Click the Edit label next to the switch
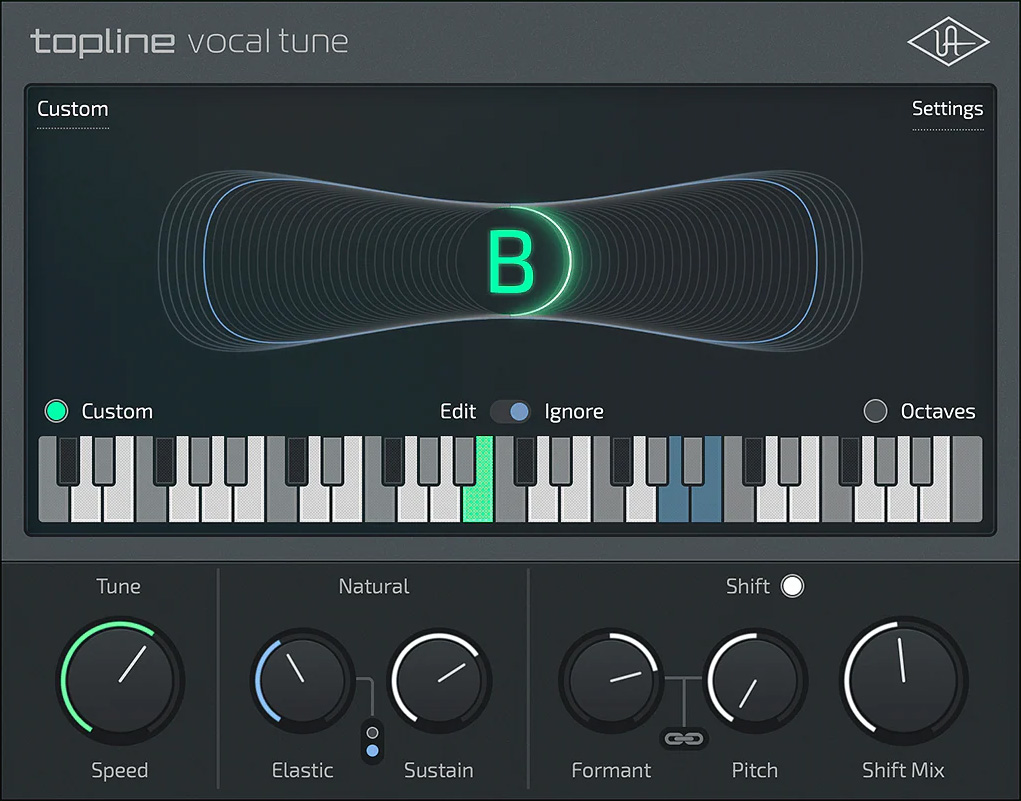This screenshot has height=801, width=1021. click(x=458, y=411)
